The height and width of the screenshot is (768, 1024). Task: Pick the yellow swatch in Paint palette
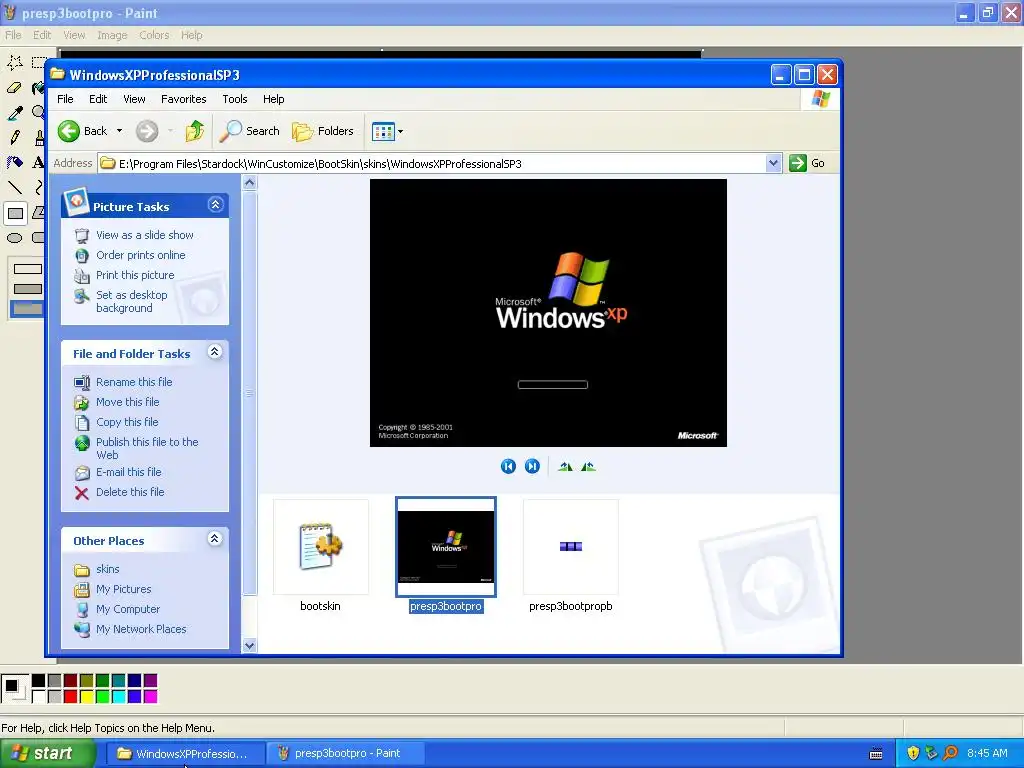pyautogui.click(x=86, y=697)
